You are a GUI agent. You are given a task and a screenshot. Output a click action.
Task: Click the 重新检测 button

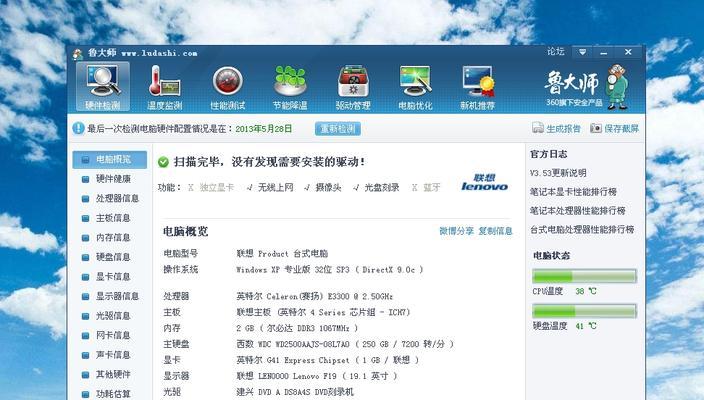pyautogui.click(x=338, y=129)
